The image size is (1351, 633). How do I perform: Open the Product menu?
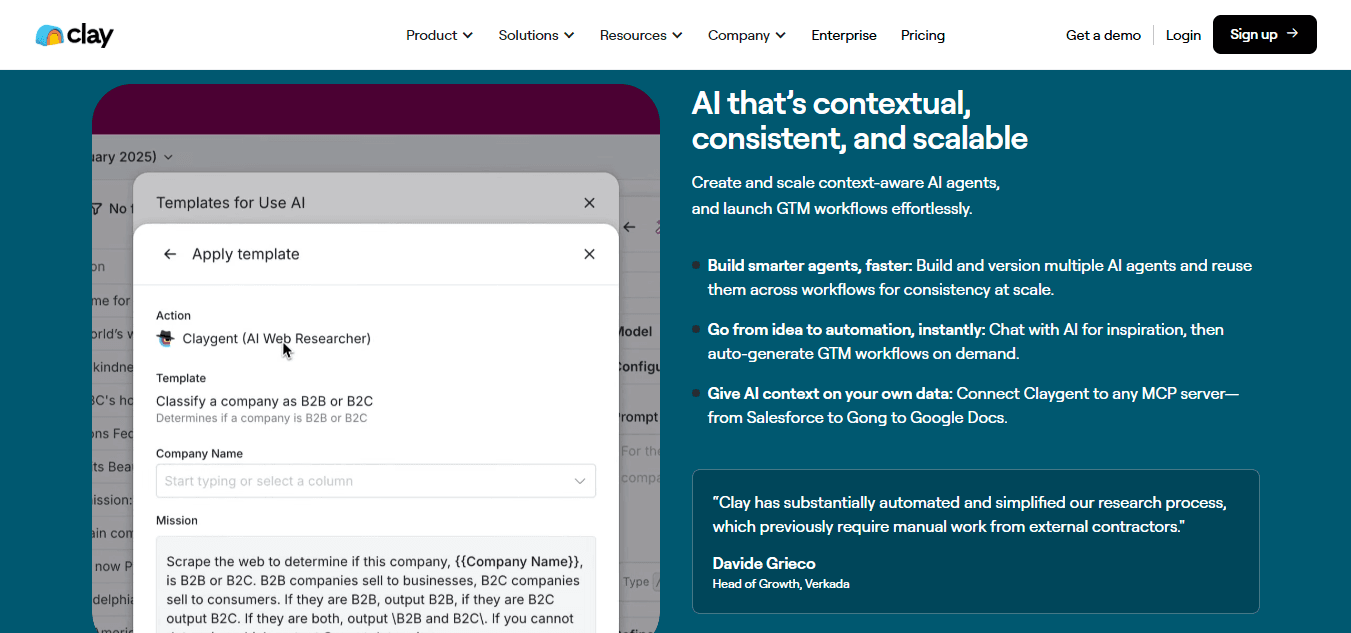[439, 35]
